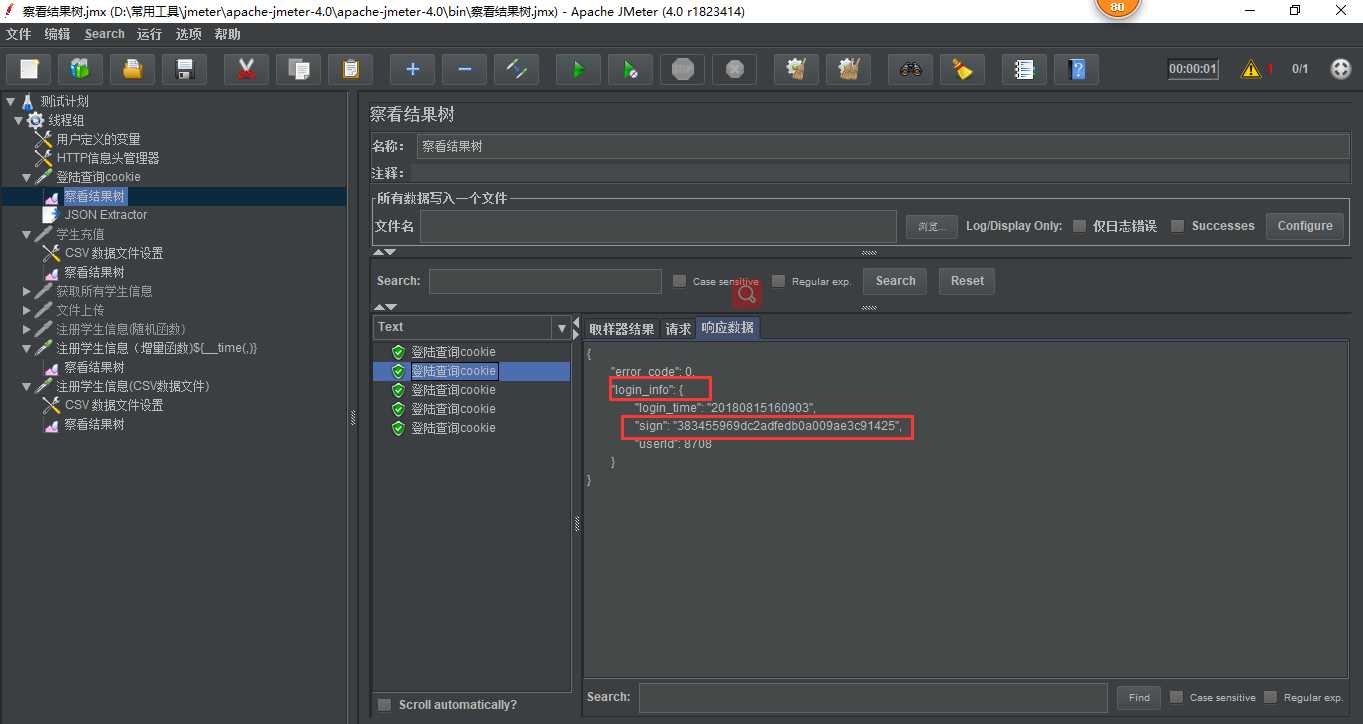Enable Regular exp. in the response search bar
Image resolution: width=1363 pixels, height=724 pixels.
click(1270, 697)
